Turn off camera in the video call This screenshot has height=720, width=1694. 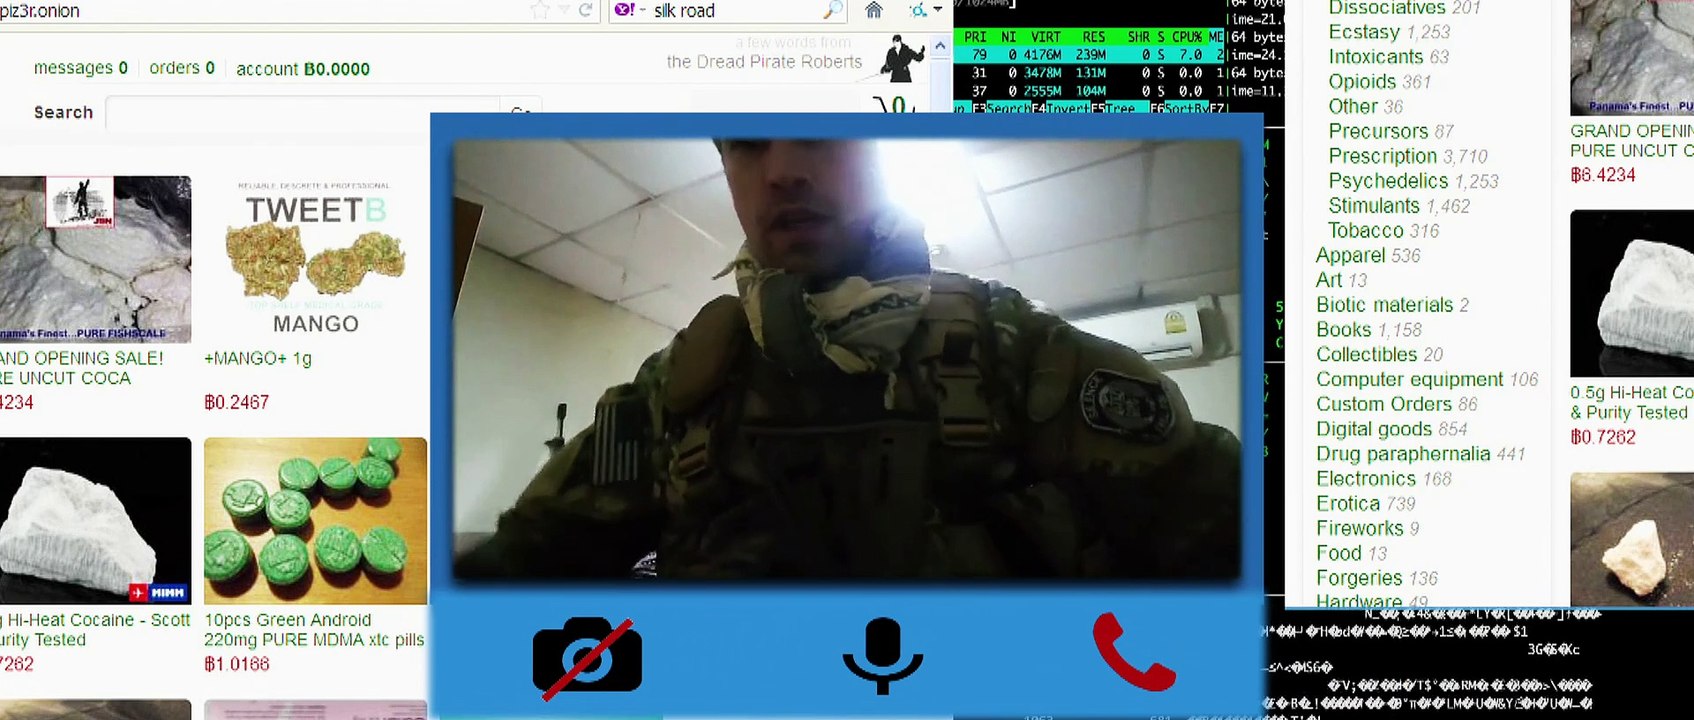[x=587, y=657]
